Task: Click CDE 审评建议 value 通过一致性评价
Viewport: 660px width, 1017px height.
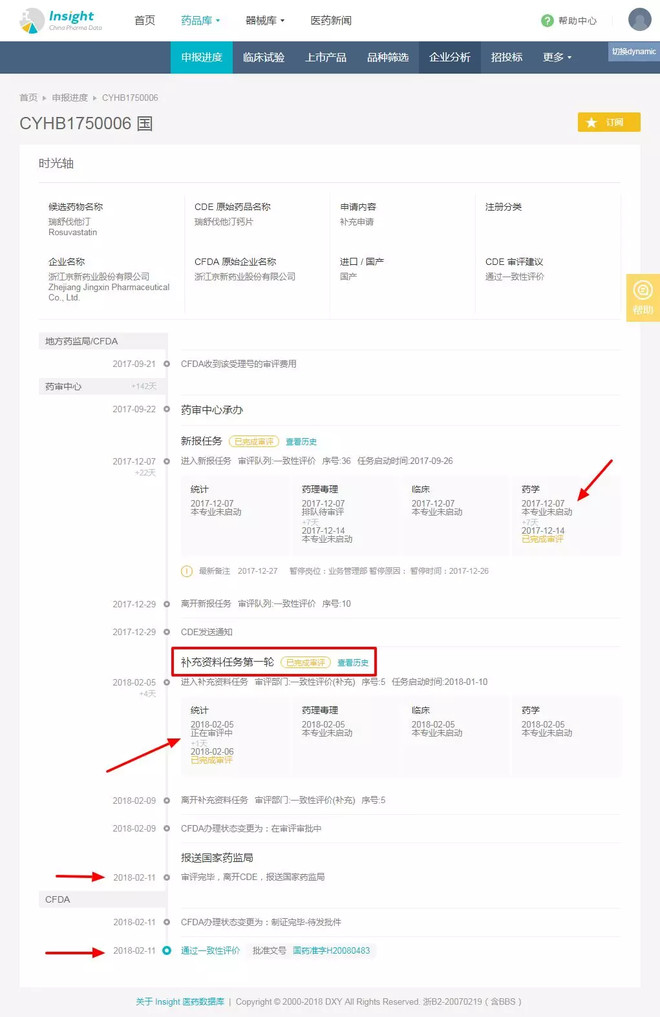Action: coord(515,276)
